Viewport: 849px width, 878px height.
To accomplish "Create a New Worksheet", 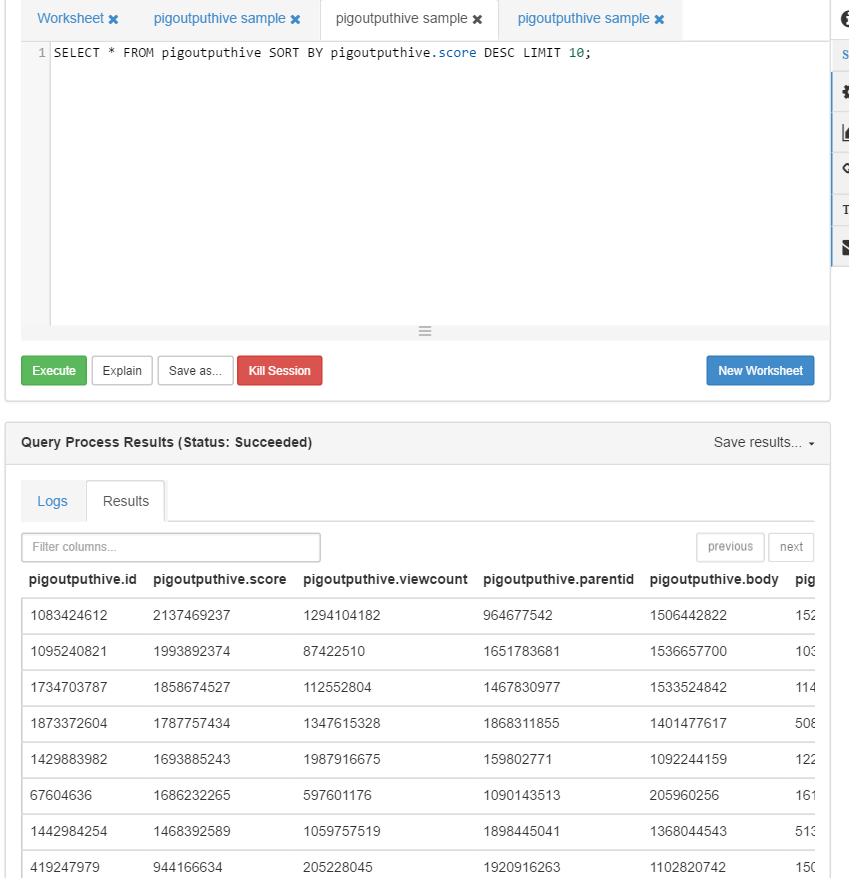I will click(760, 371).
